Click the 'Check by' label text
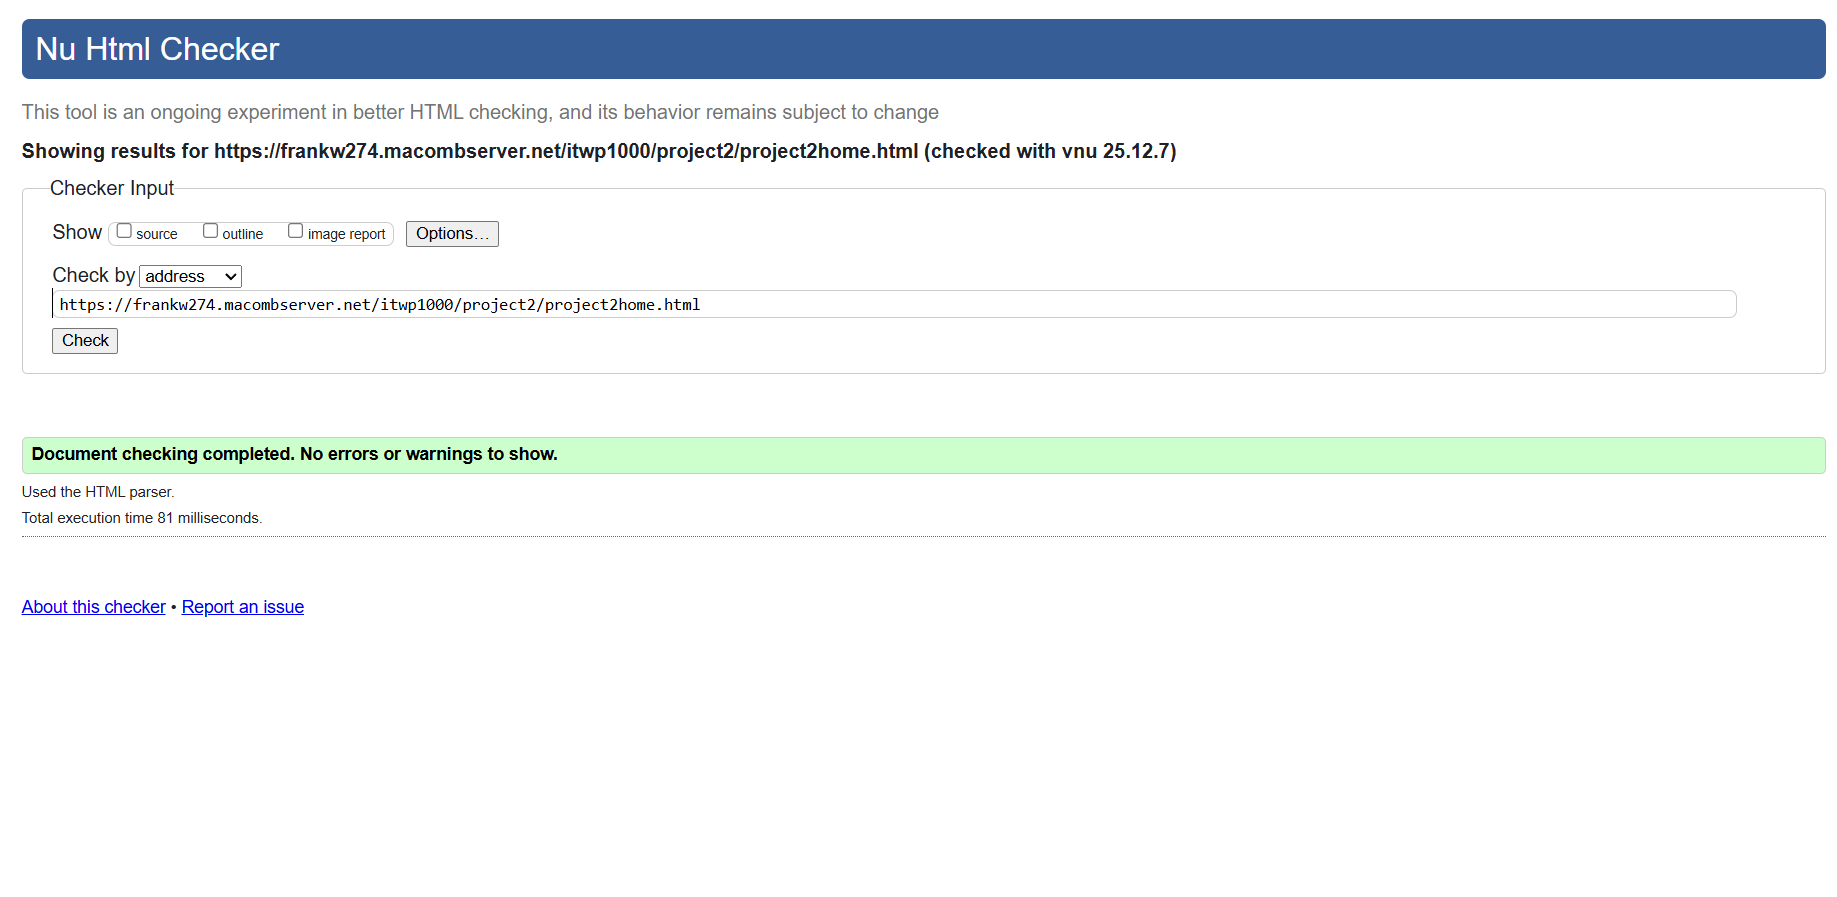This screenshot has height=897, width=1837. pos(93,276)
